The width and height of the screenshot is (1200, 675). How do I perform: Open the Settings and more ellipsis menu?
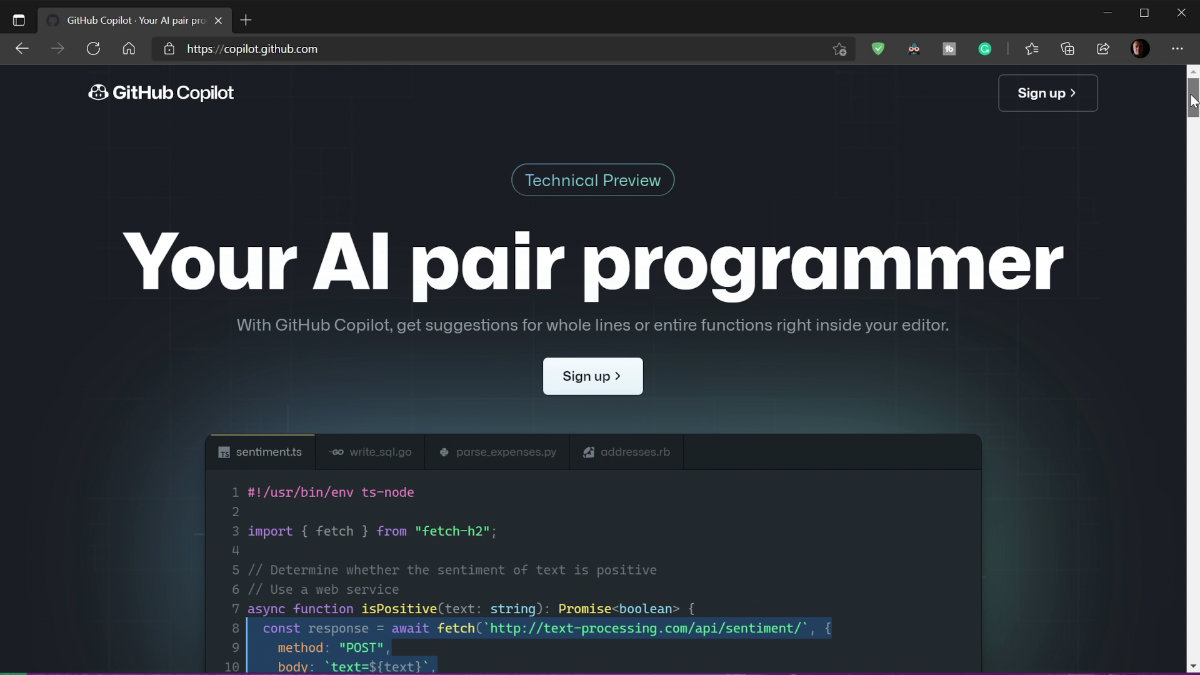coord(1177,48)
